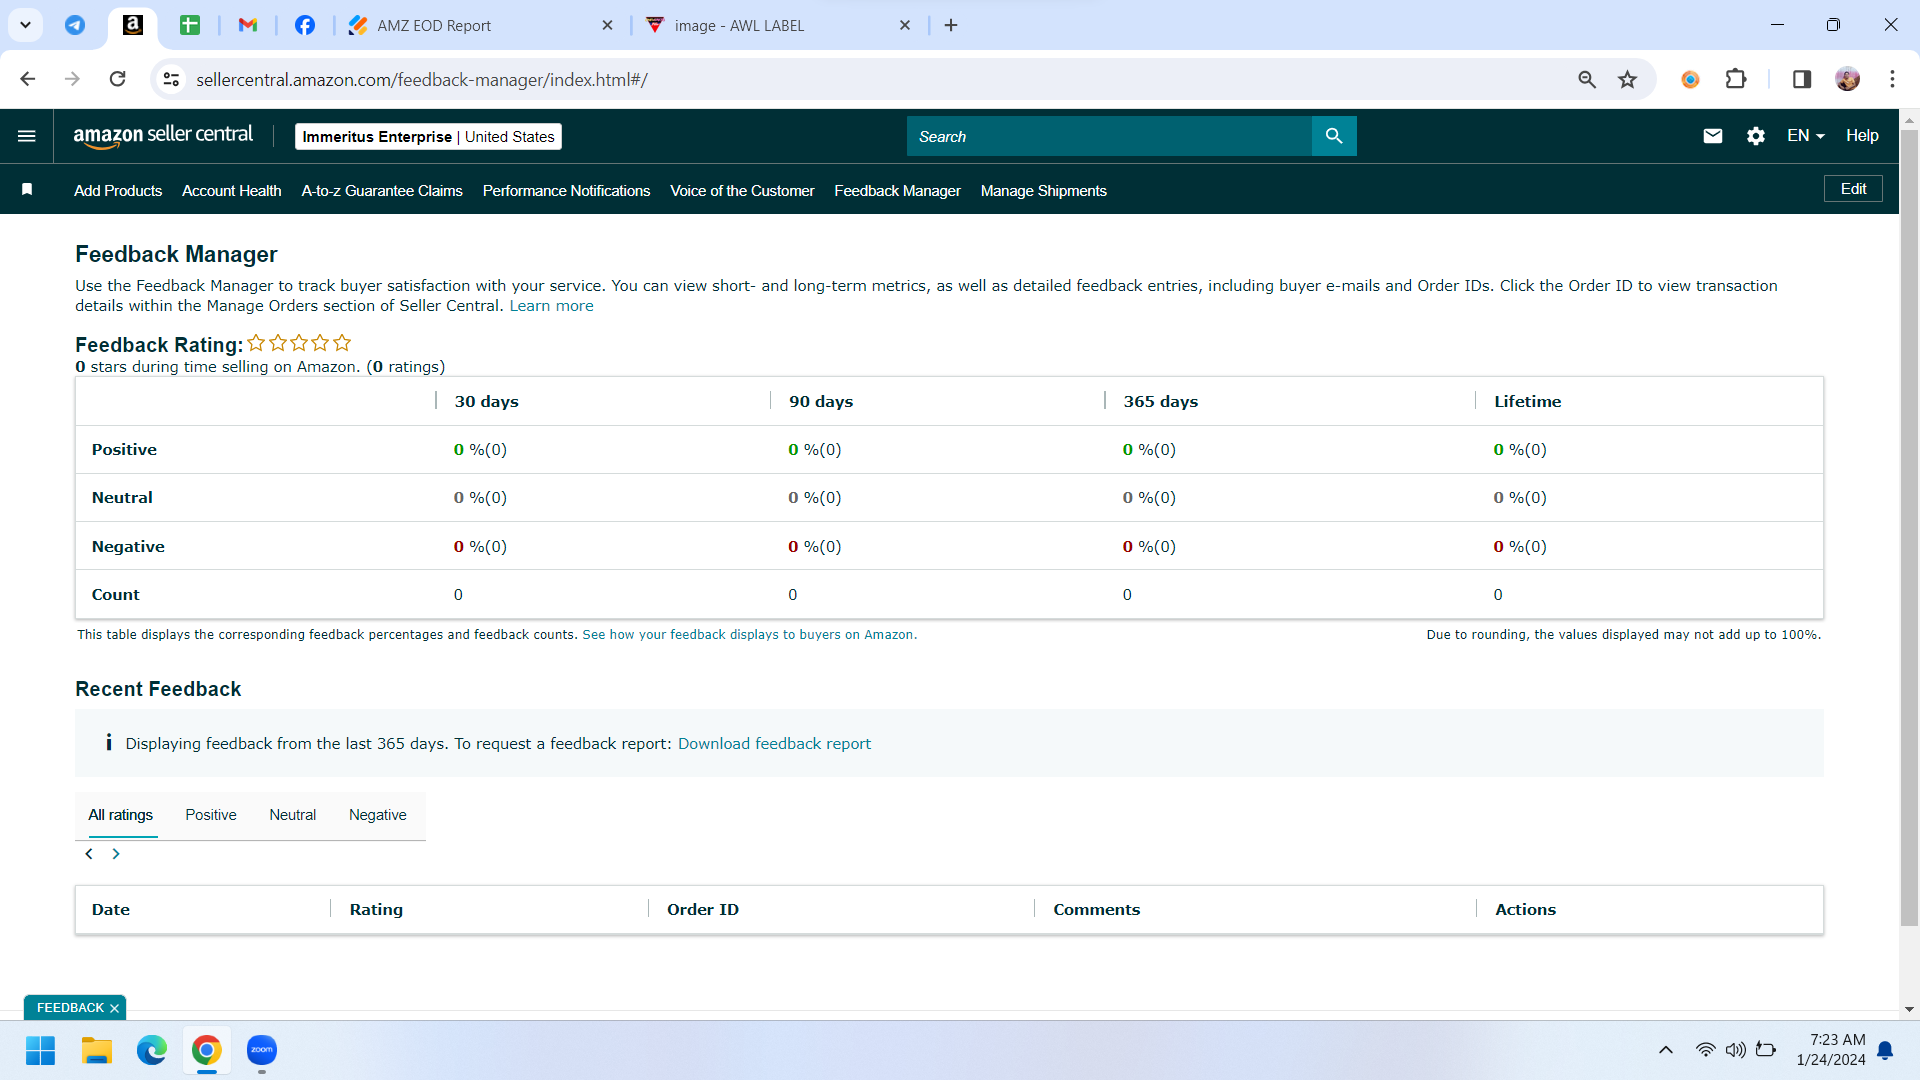Click the bookmark flag icon
This screenshot has height=1080, width=1920.
(27, 190)
